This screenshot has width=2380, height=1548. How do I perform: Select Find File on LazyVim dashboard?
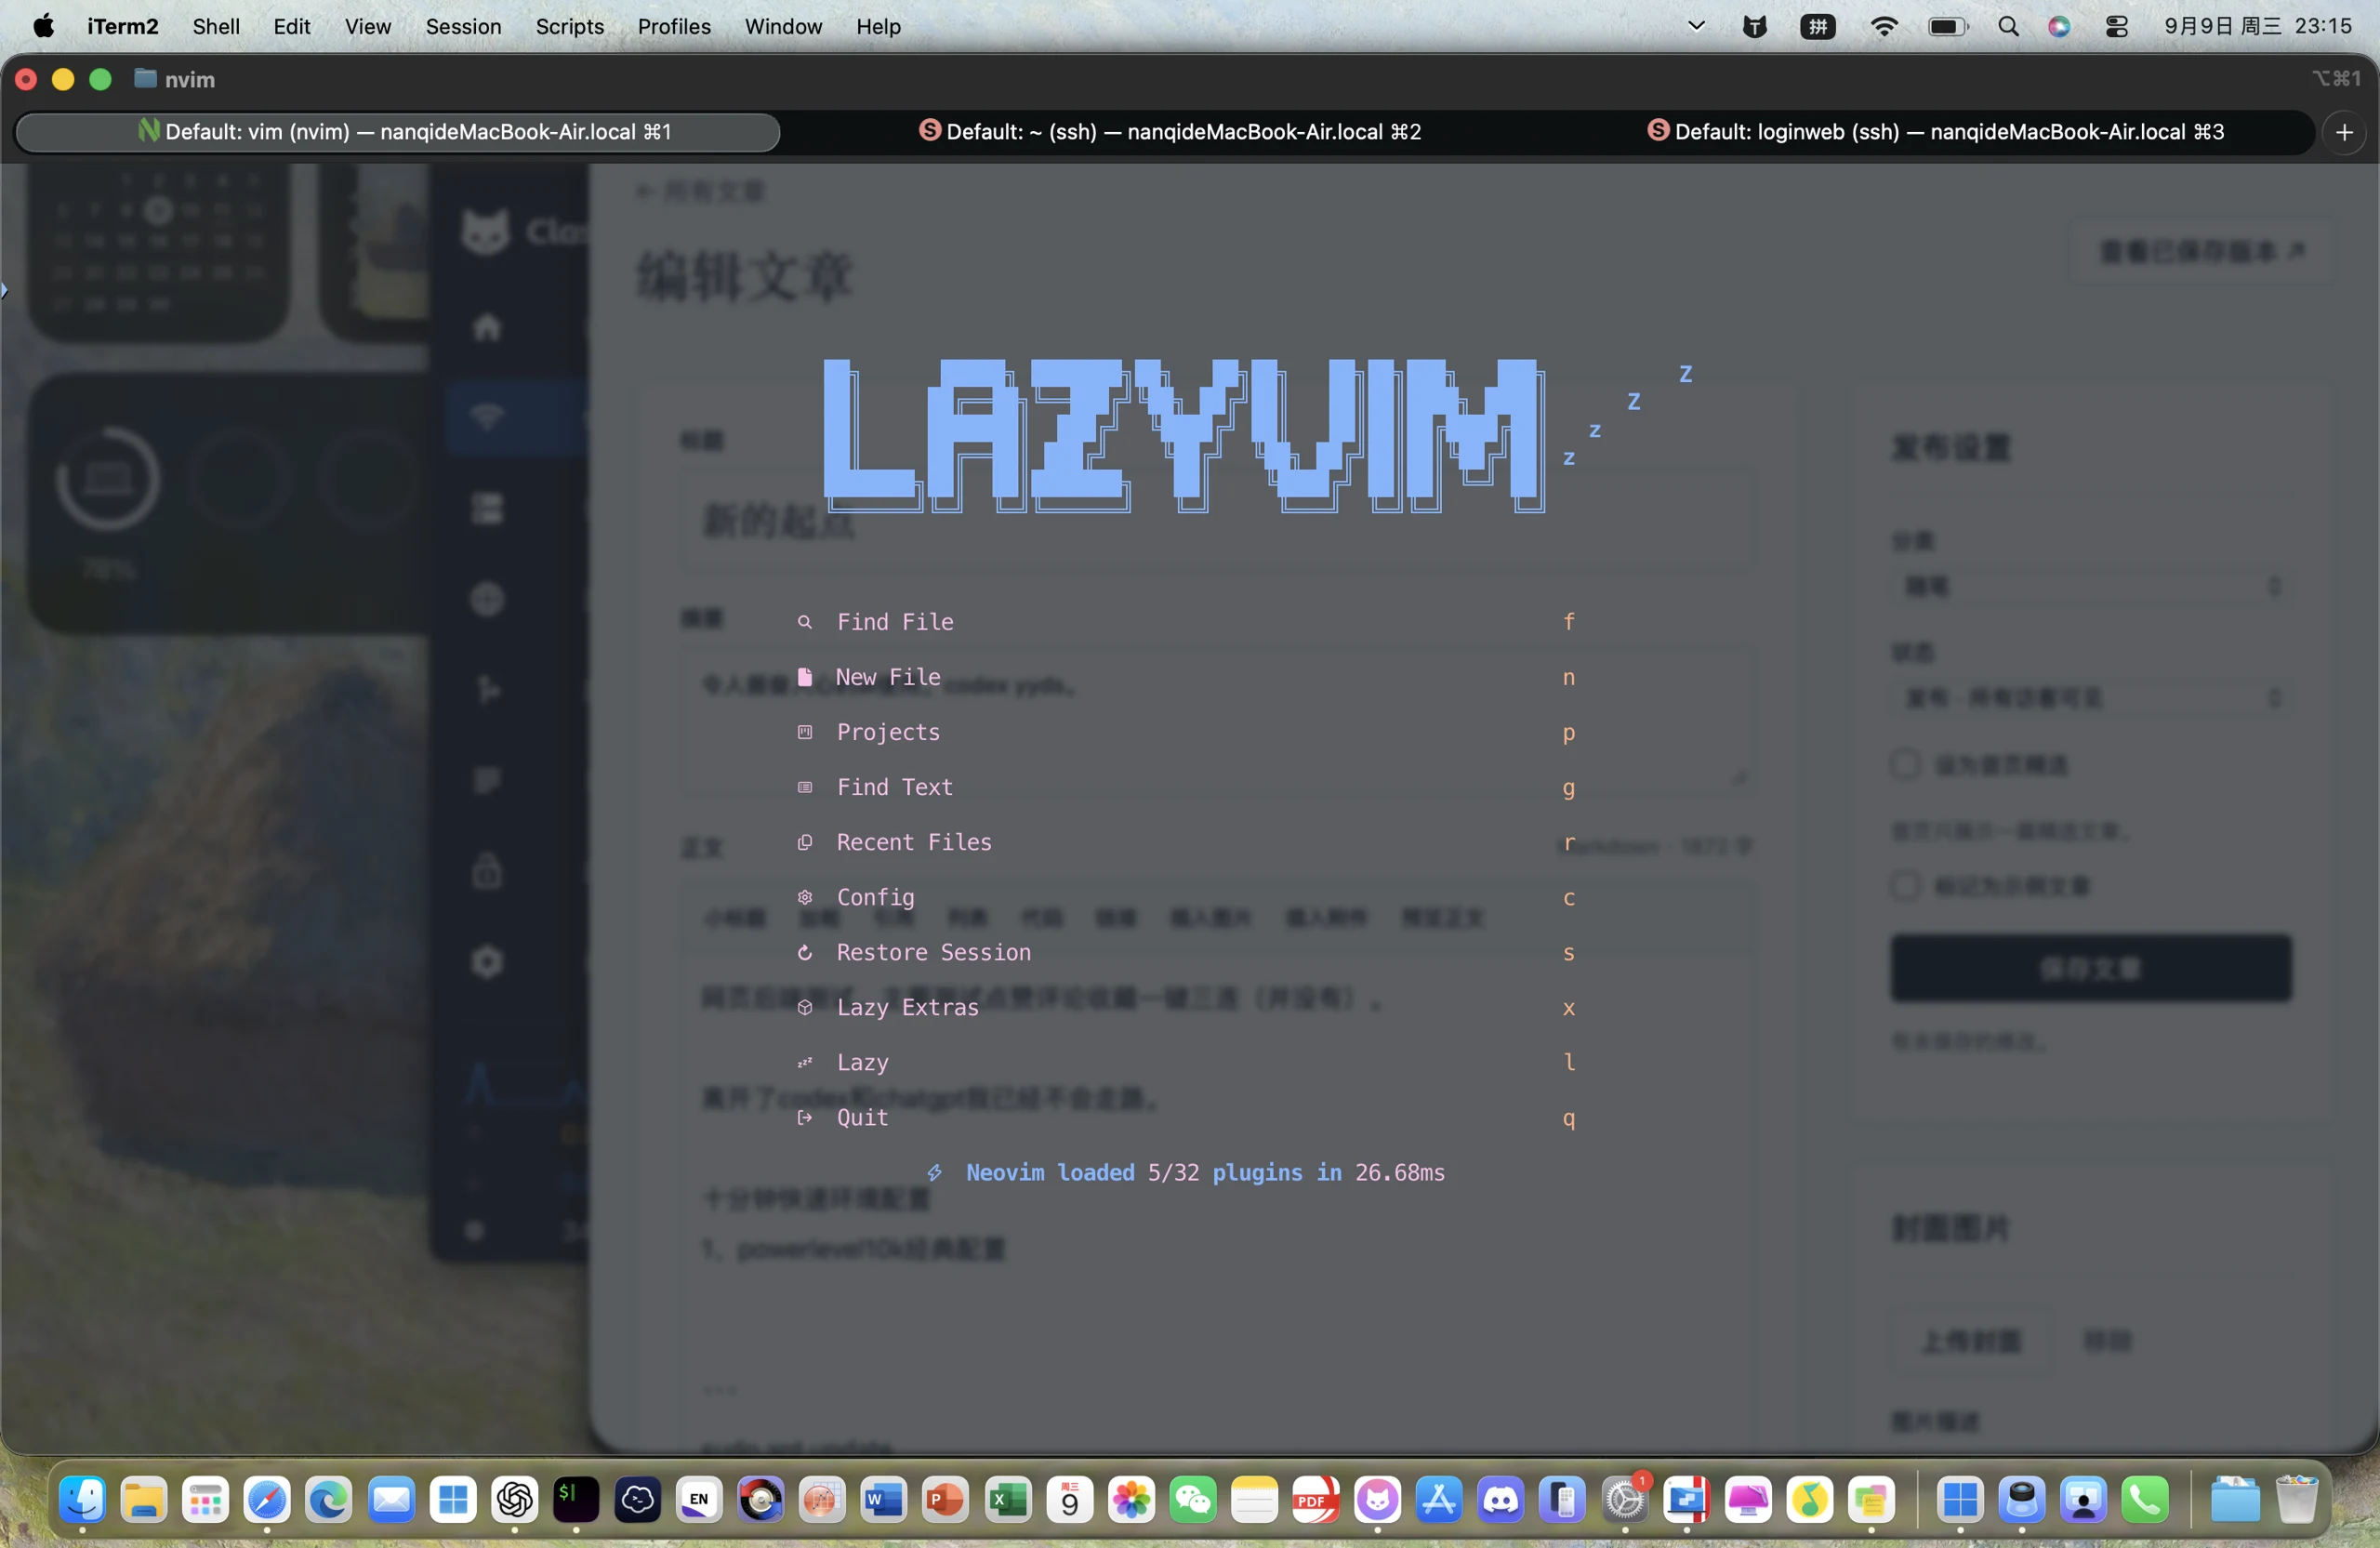(1185, 622)
